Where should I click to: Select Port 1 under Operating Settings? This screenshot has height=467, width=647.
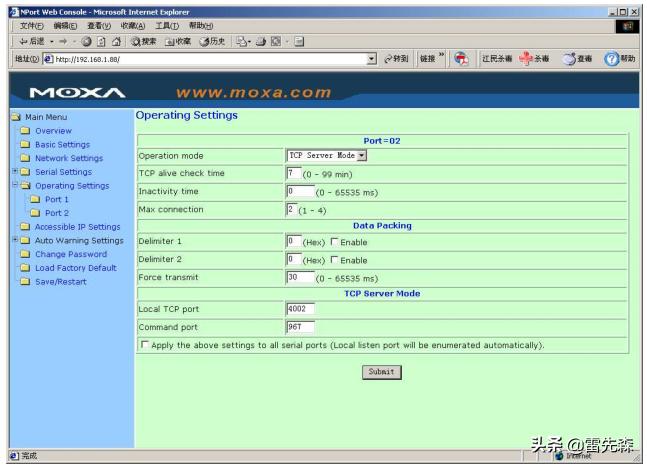pos(56,199)
